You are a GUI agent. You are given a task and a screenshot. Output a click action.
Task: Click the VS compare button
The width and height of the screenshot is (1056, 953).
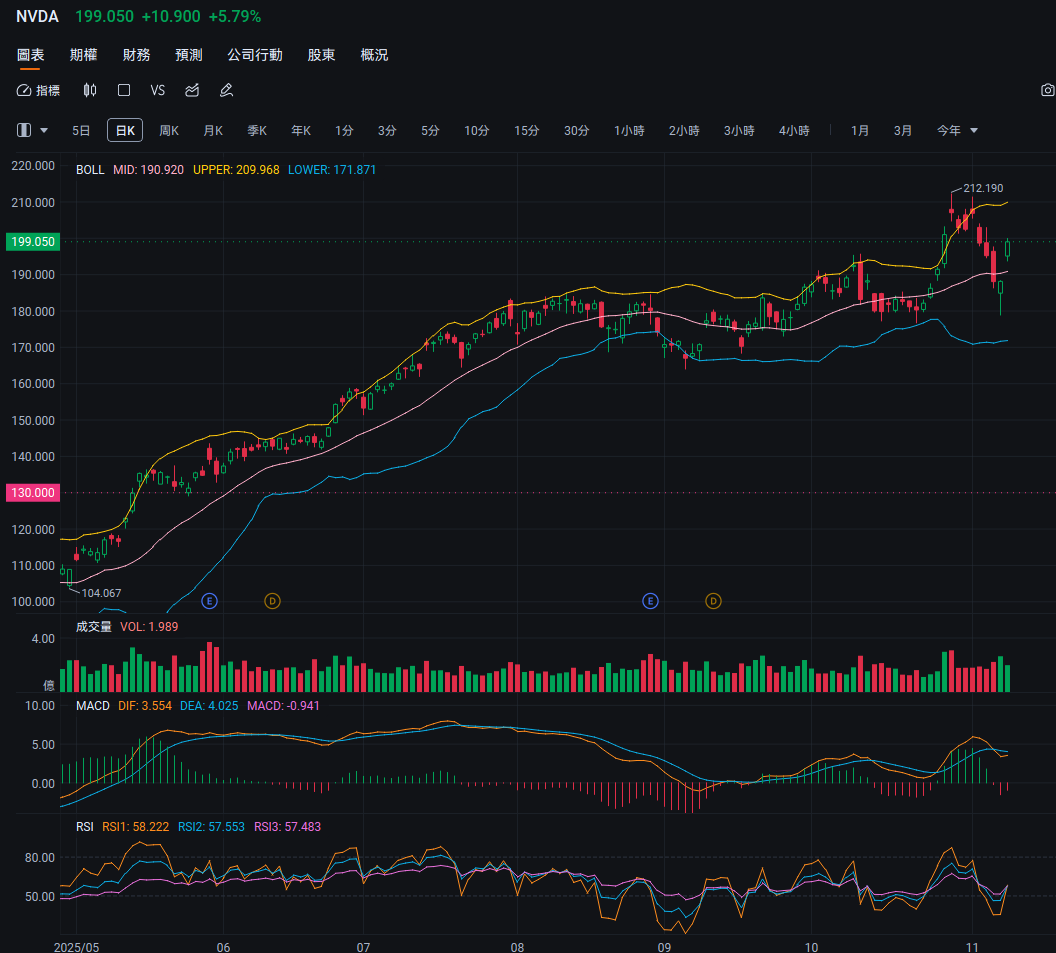158,90
